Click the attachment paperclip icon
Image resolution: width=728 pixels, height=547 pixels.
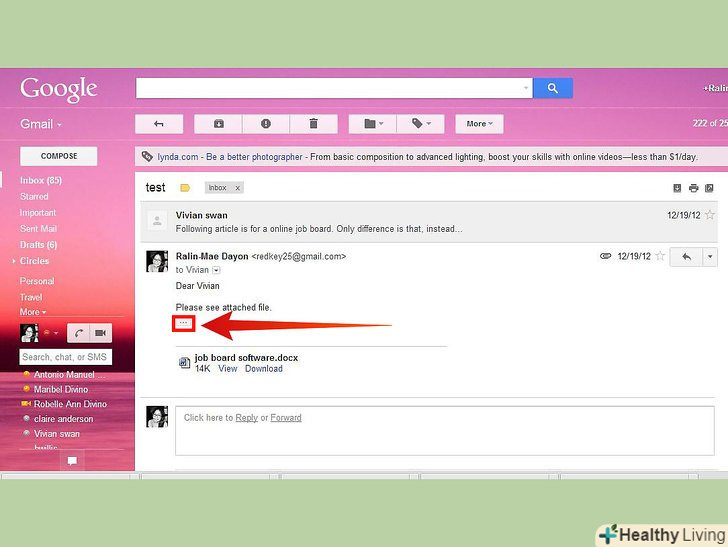pyautogui.click(x=605, y=256)
